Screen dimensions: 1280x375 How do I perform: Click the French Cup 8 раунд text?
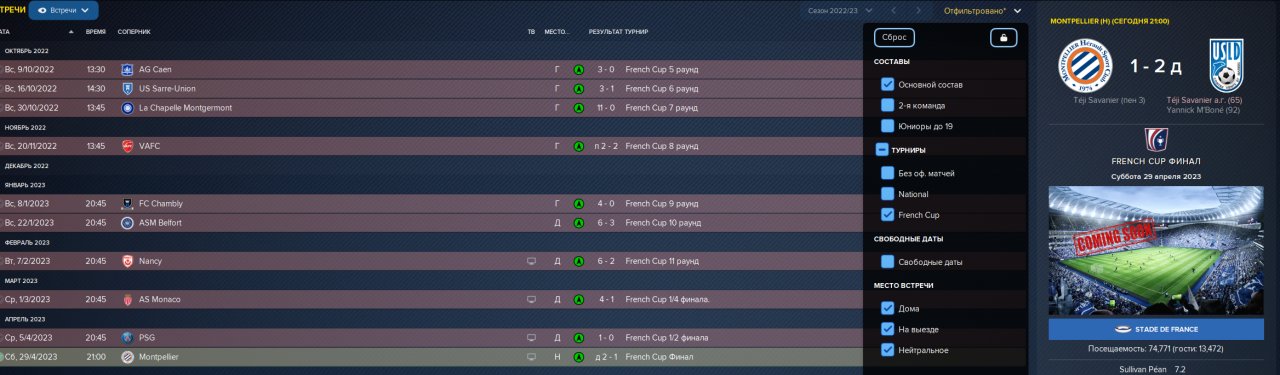pos(662,146)
